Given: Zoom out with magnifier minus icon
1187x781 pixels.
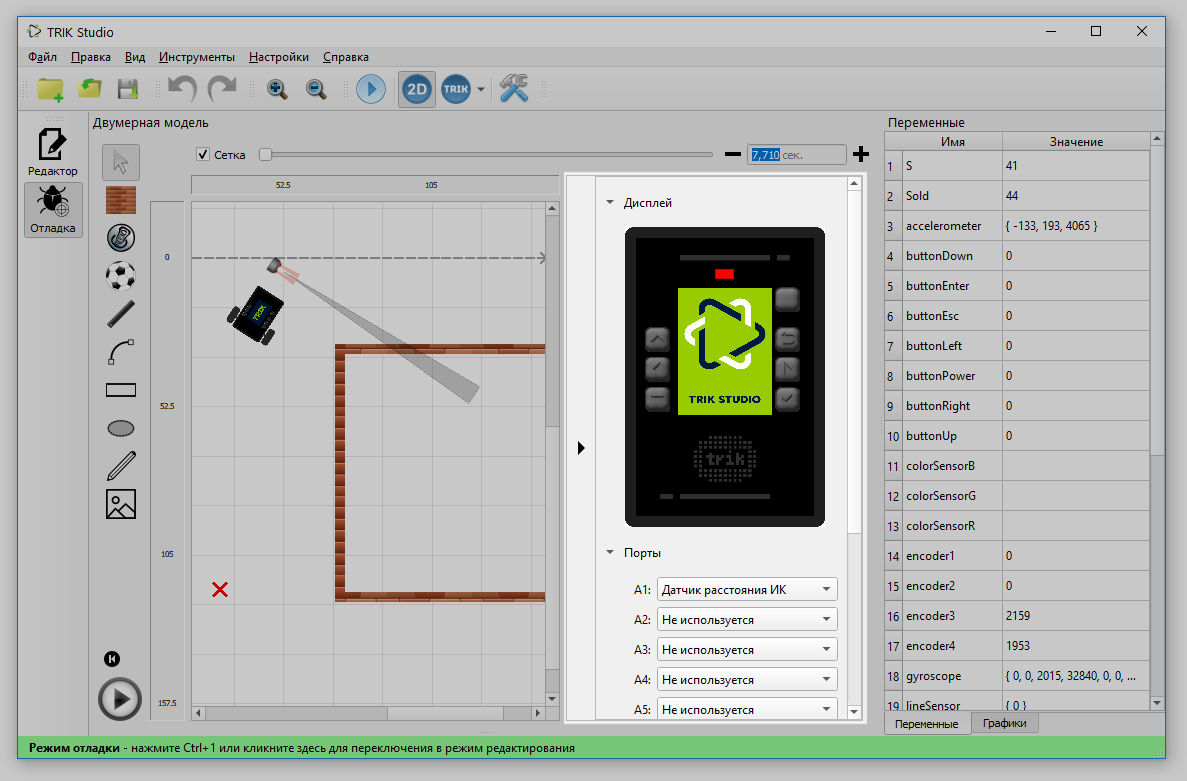Looking at the screenshot, I should tap(316, 89).
